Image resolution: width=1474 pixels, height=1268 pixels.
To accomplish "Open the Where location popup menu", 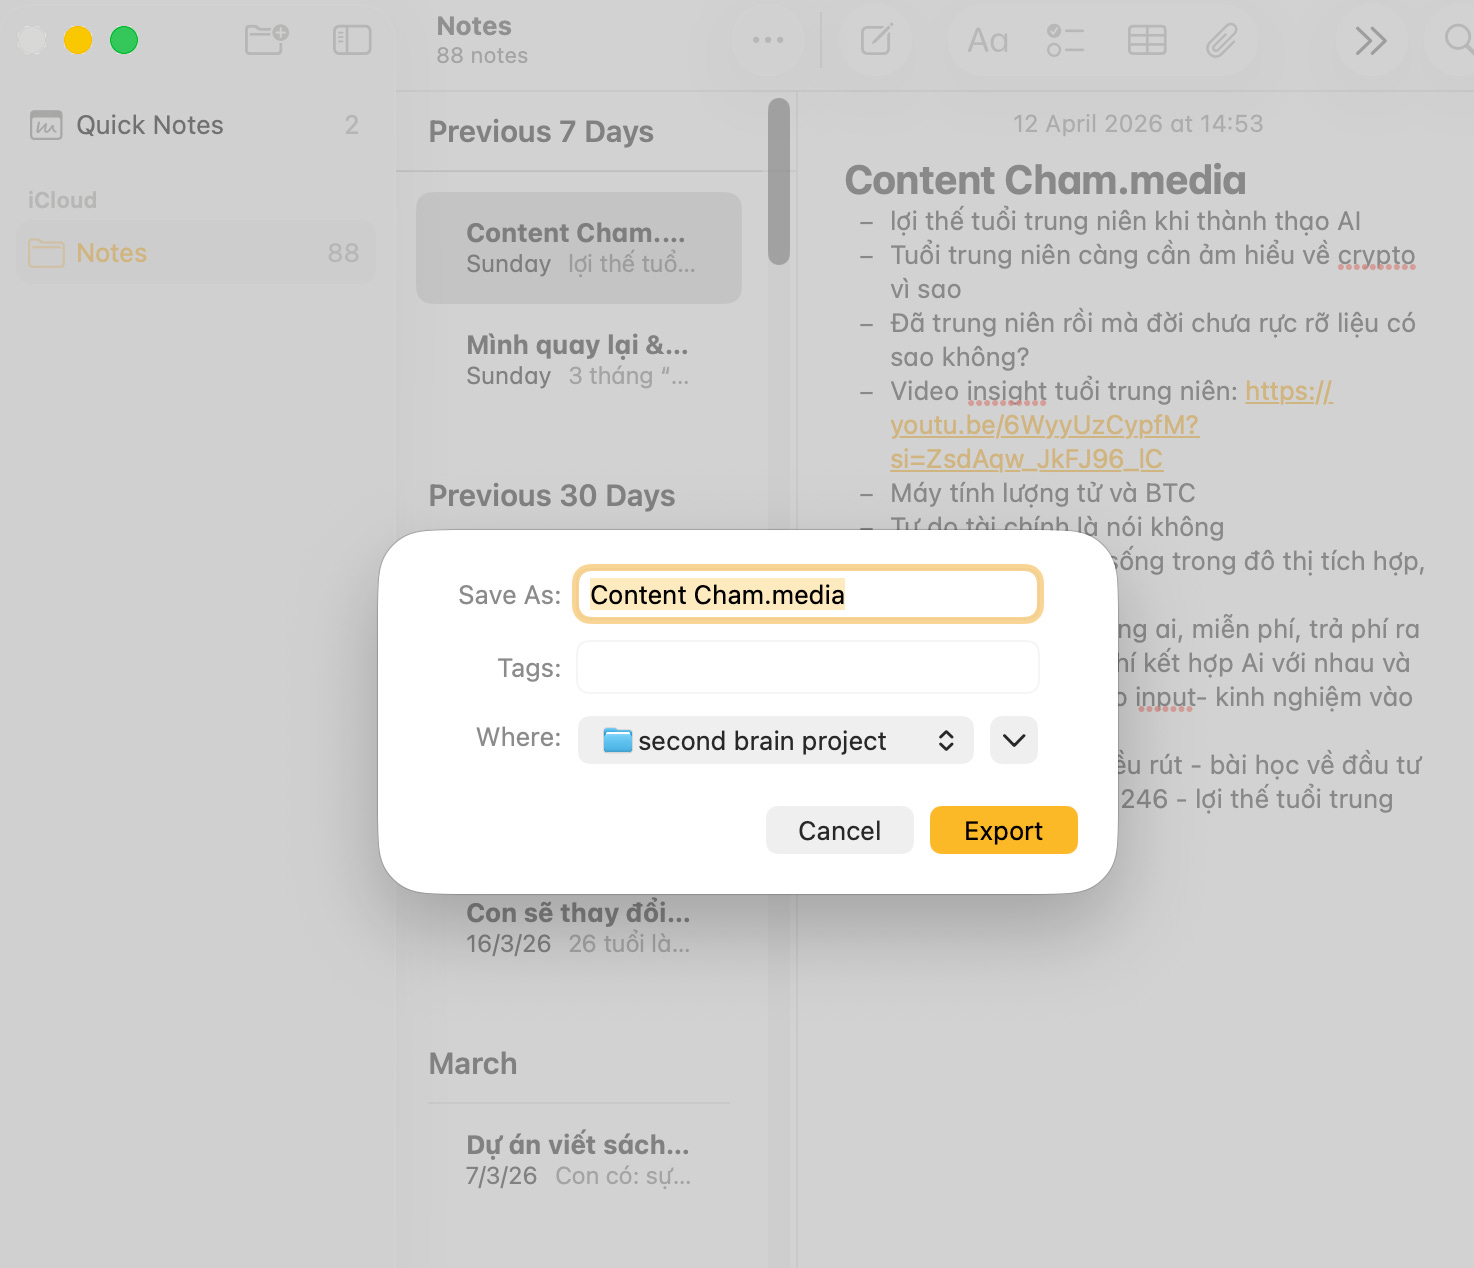I will 776,740.
